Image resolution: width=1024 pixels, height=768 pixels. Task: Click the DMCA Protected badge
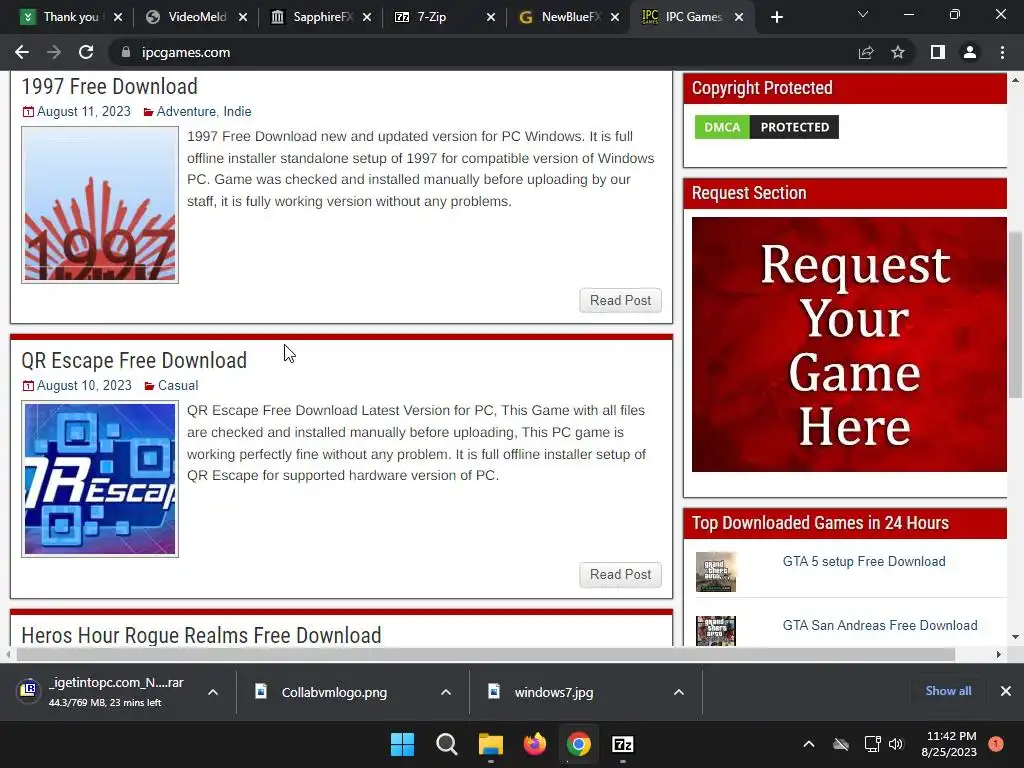coord(767,127)
